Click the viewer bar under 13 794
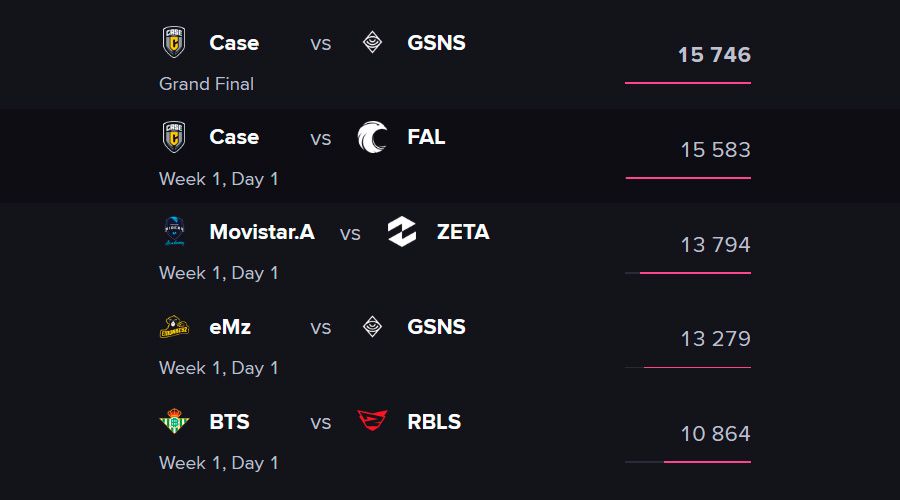The height and width of the screenshot is (500, 900). tap(688, 273)
